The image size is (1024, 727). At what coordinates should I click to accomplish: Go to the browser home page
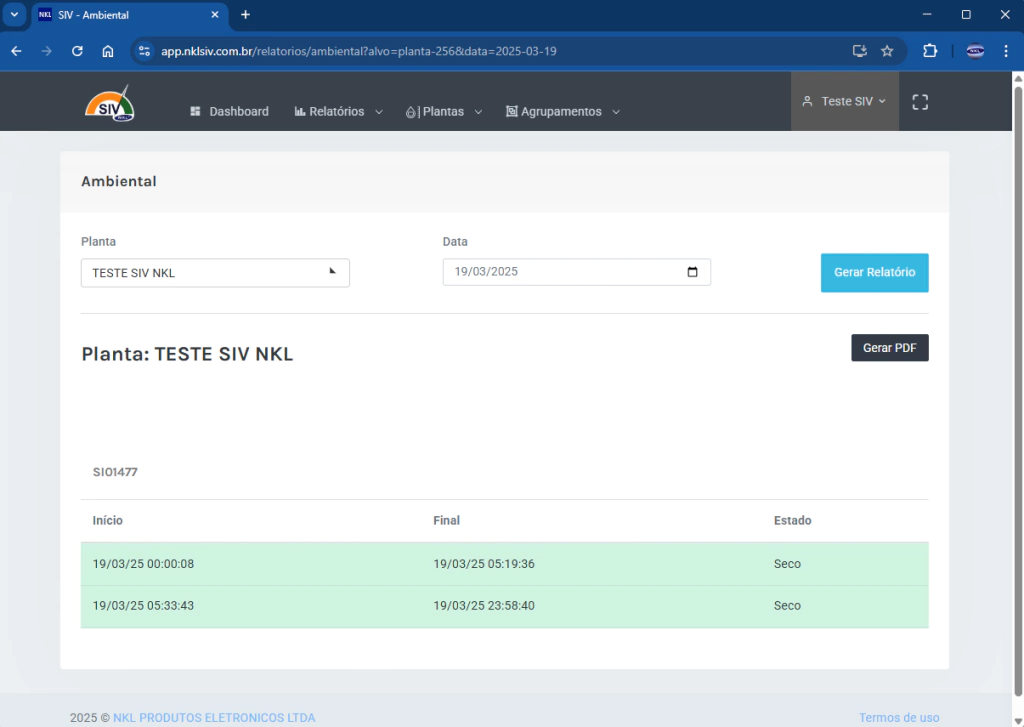(108, 51)
